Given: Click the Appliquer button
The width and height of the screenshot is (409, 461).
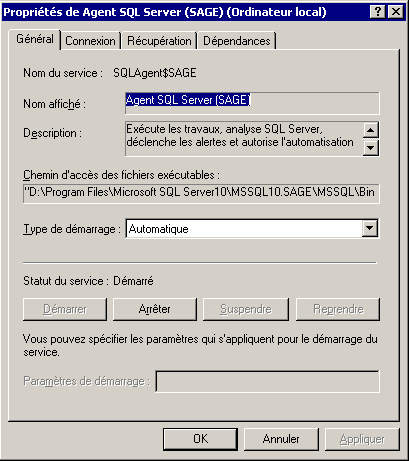Looking at the screenshot, I should pos(362,439).
